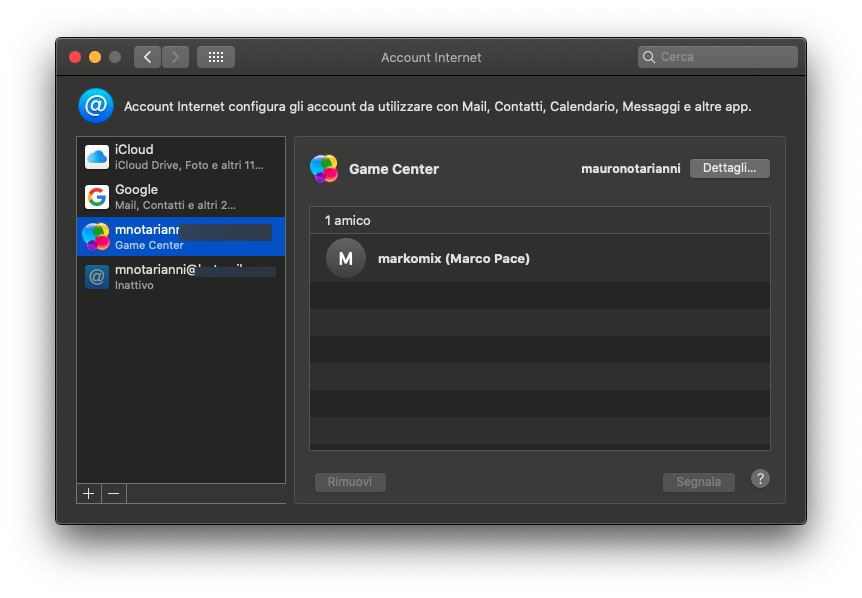The width and height of the screenshot is (862, 598).
Task: Click the 'Inattivo' status label
Action: 134,285
